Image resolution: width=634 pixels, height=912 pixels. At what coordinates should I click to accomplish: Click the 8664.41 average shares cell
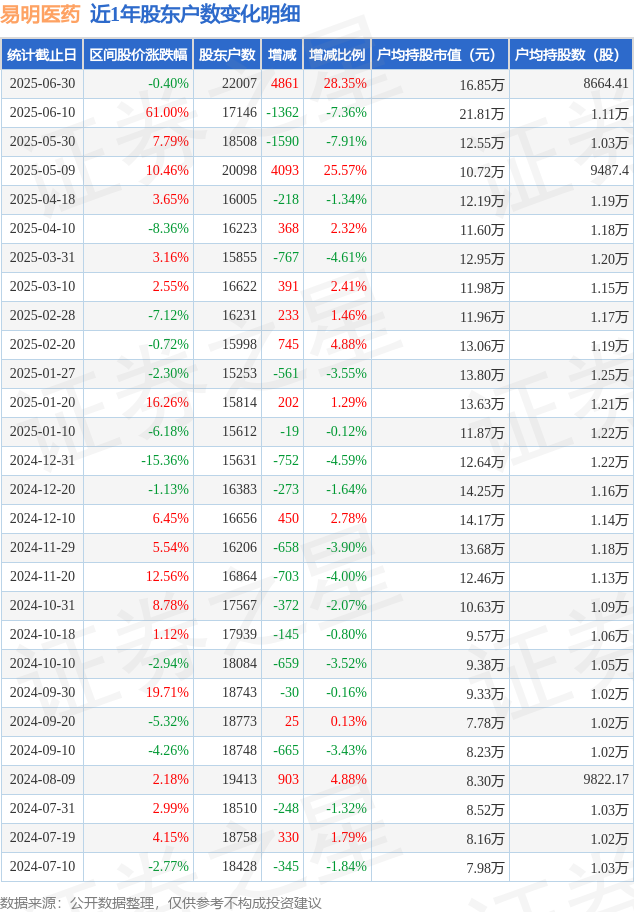click(x=605, y=84)
